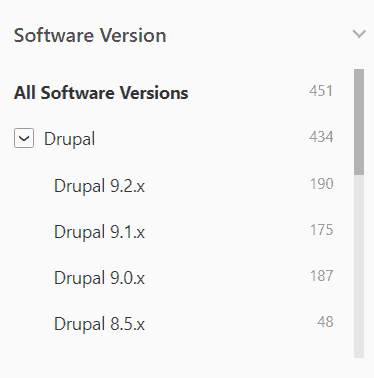Collapse the Drupal tree chevron box
374x378 pixels.
(24, 138)
